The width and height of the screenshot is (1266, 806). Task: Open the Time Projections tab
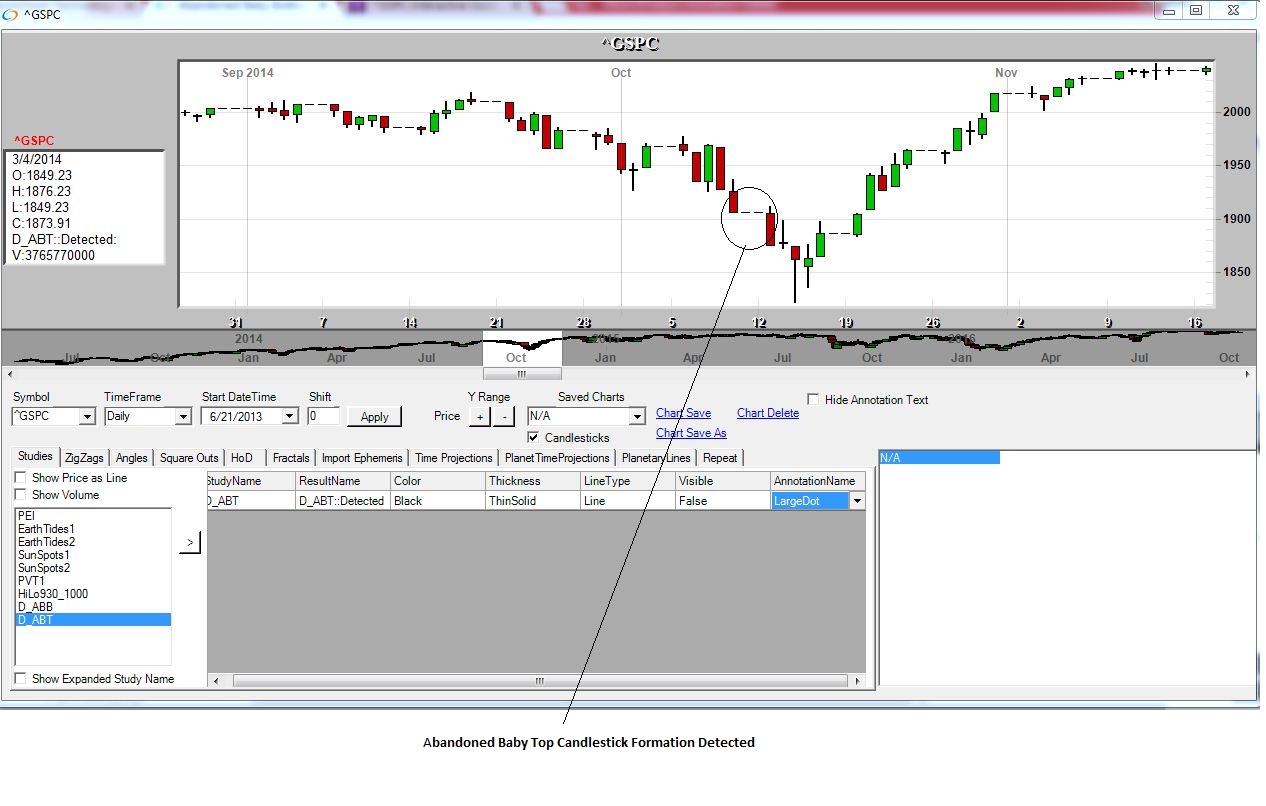pos(453,458)
